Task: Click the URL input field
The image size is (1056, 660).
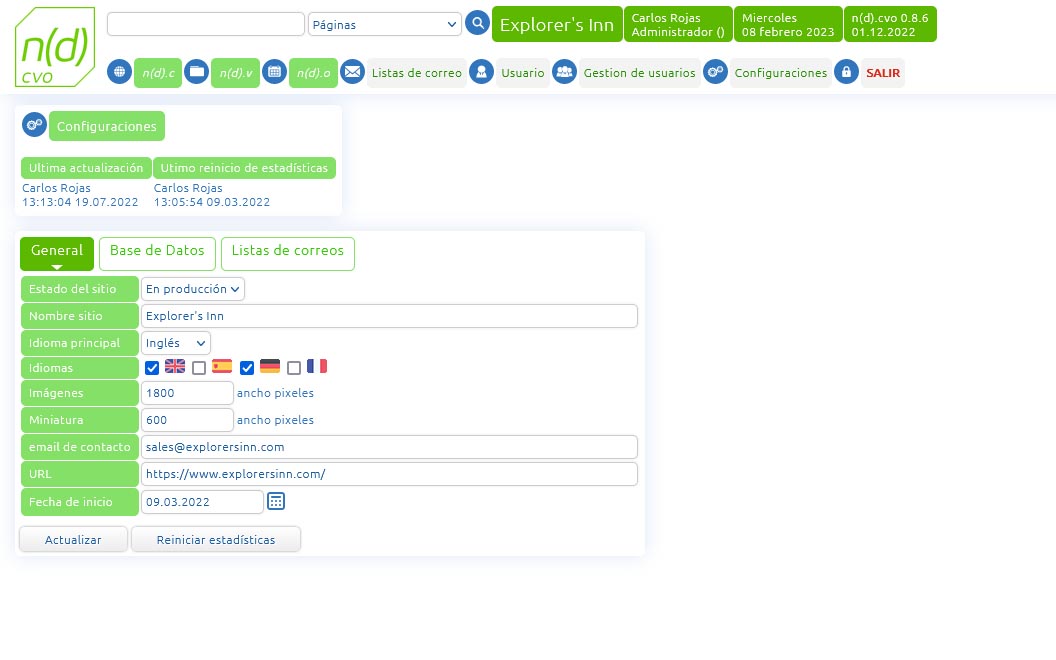Action: click(389, 473)
